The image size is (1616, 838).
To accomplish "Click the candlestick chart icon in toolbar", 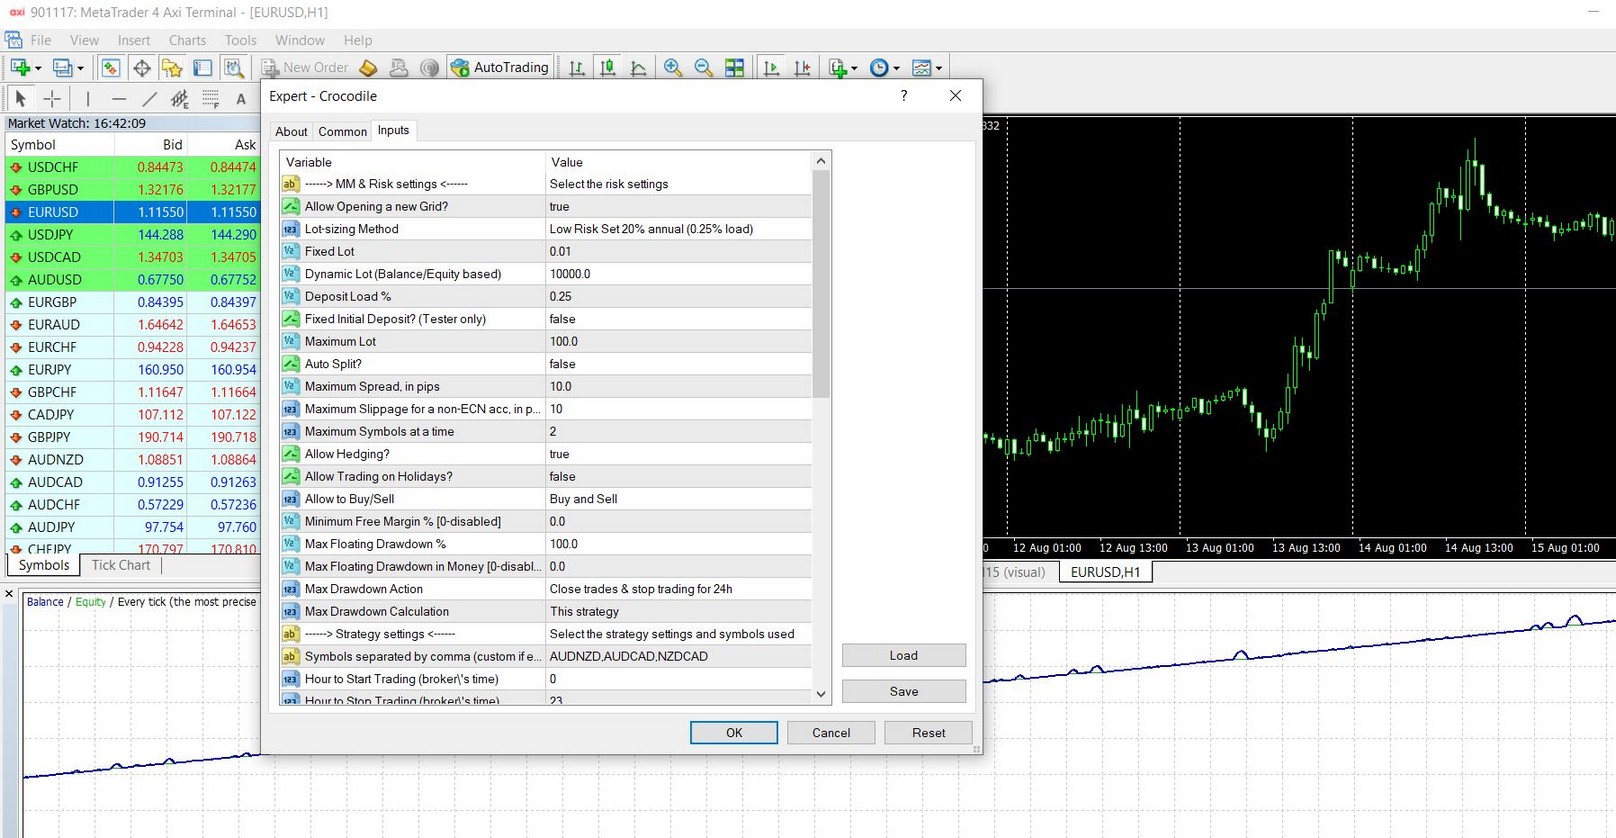I will tap(607, 68).
